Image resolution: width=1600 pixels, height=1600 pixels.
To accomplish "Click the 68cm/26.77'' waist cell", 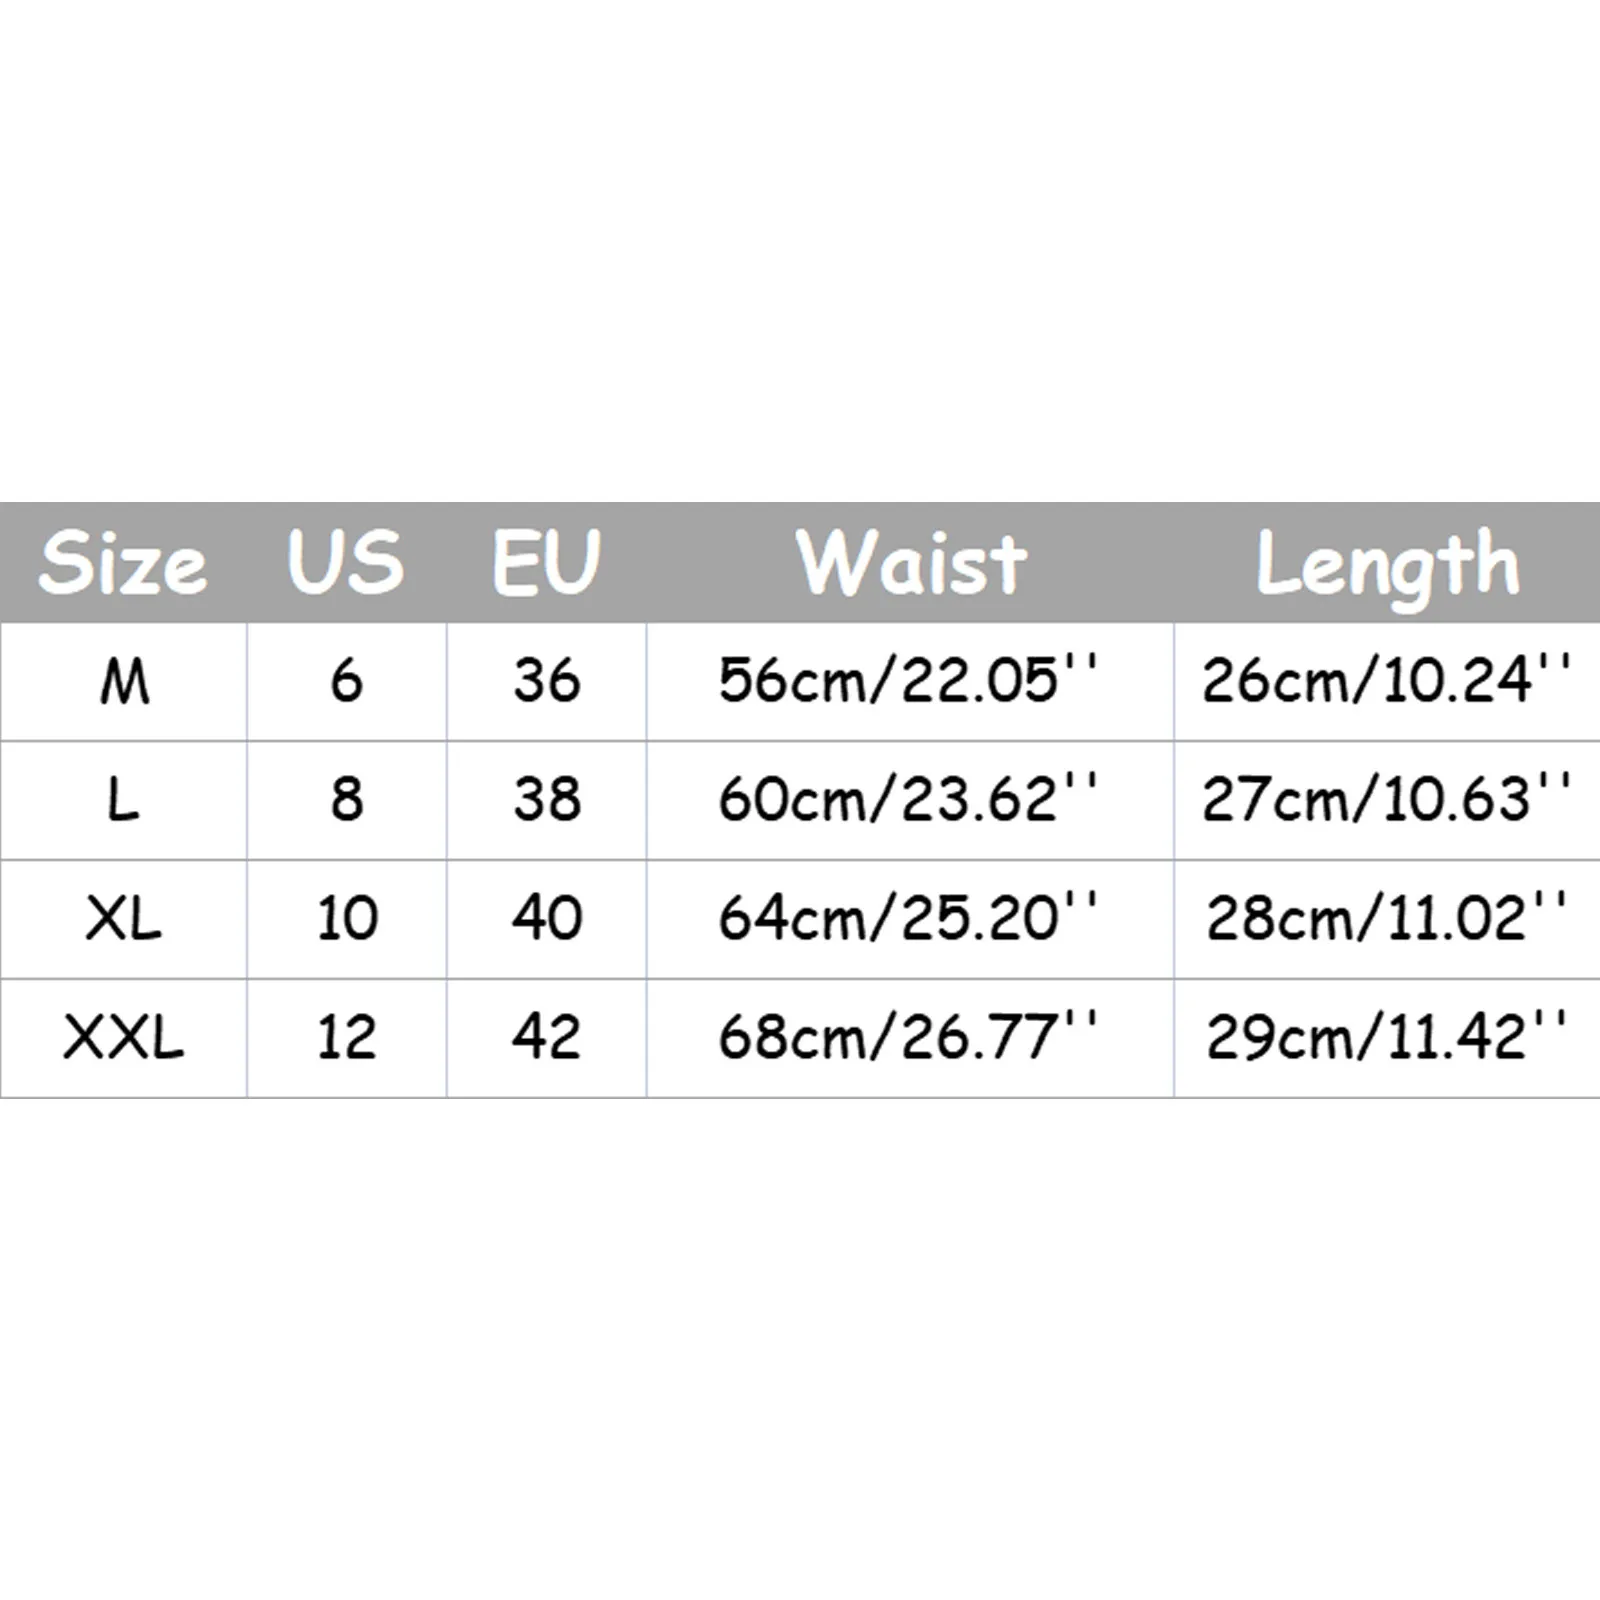I will 910,1038.
